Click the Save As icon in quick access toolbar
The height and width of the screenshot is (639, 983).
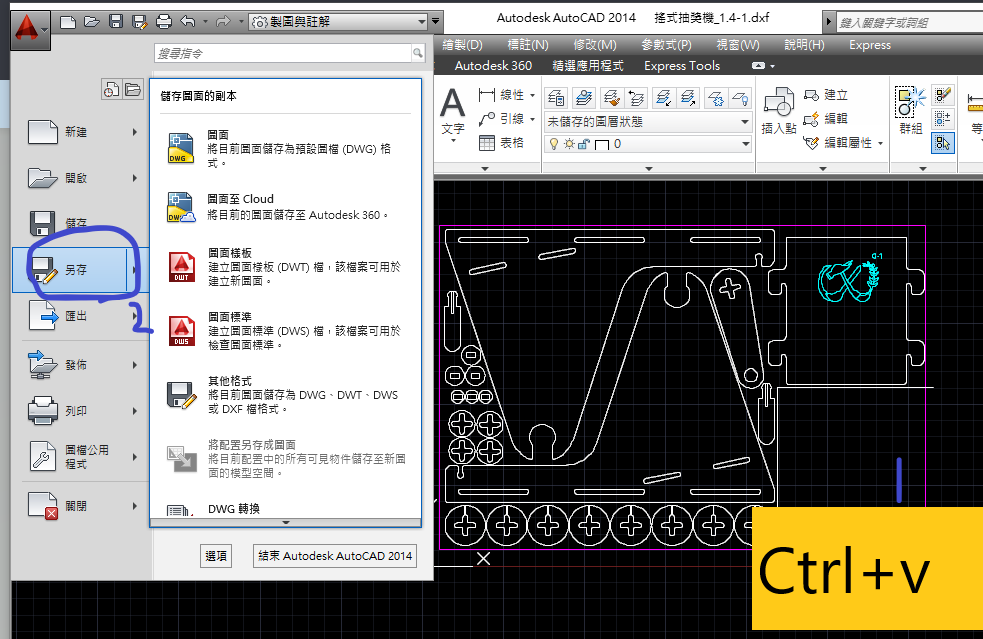pyautogui.click(x=140, y=22)
